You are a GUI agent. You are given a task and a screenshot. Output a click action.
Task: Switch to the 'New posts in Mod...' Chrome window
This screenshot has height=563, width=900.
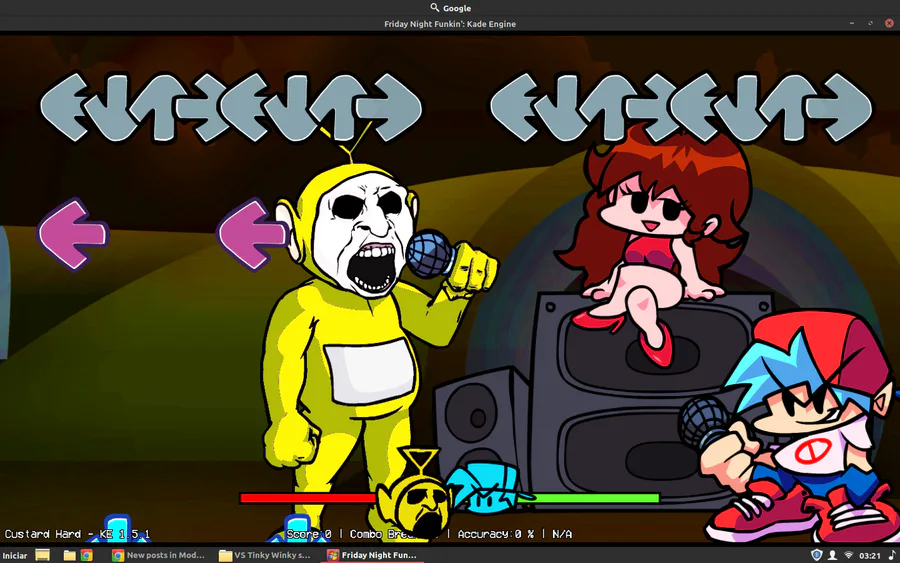[x=158, y=555]
